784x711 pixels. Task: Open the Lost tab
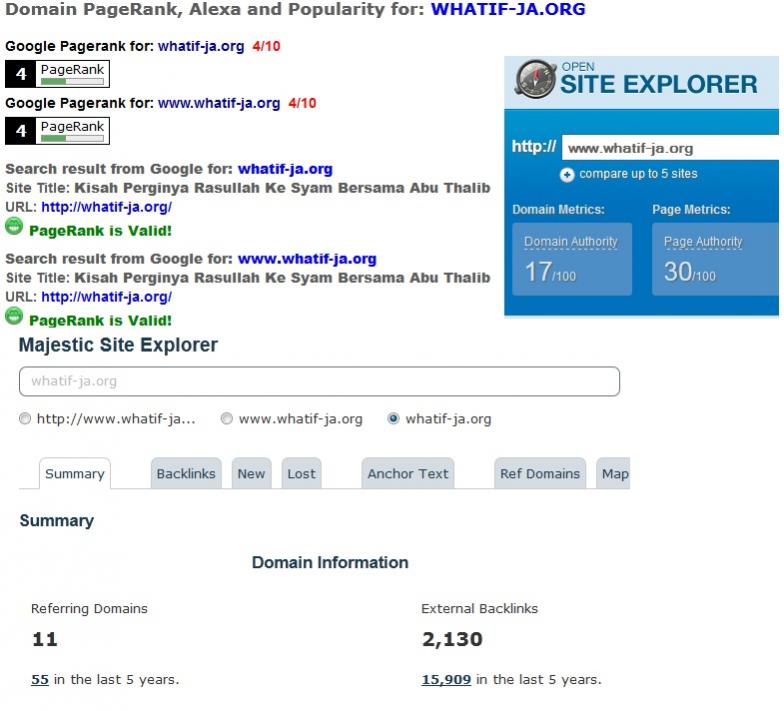coord(302,474)
